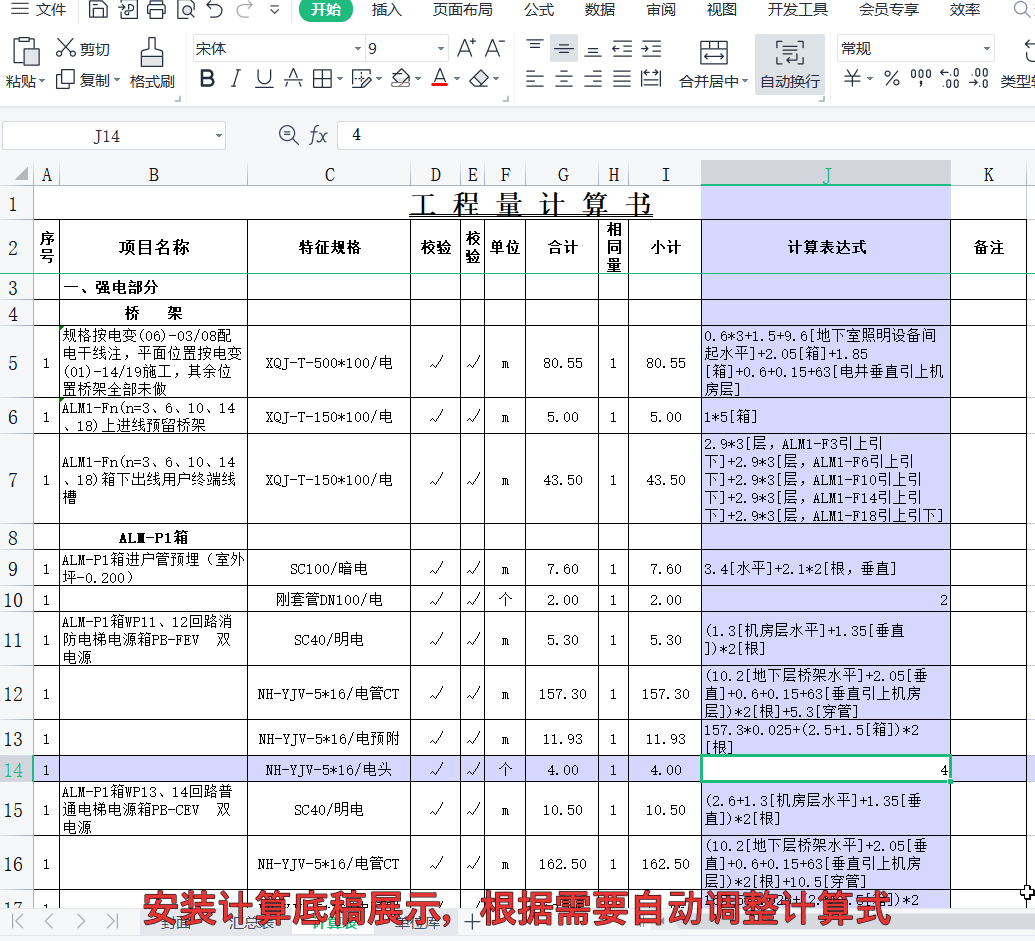Decrease indent in cell
This screenshot has height=941, width=1035.
tap(622, 48)
